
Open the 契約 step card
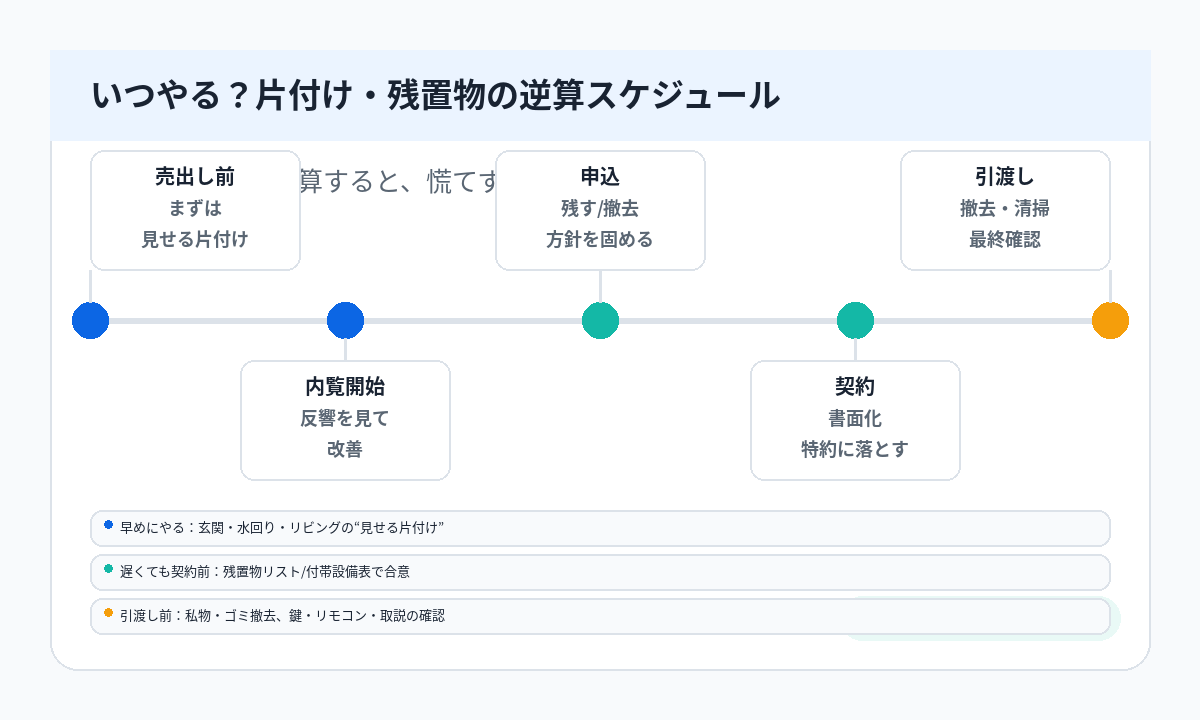pyautogui.click(x=855, y=420)
